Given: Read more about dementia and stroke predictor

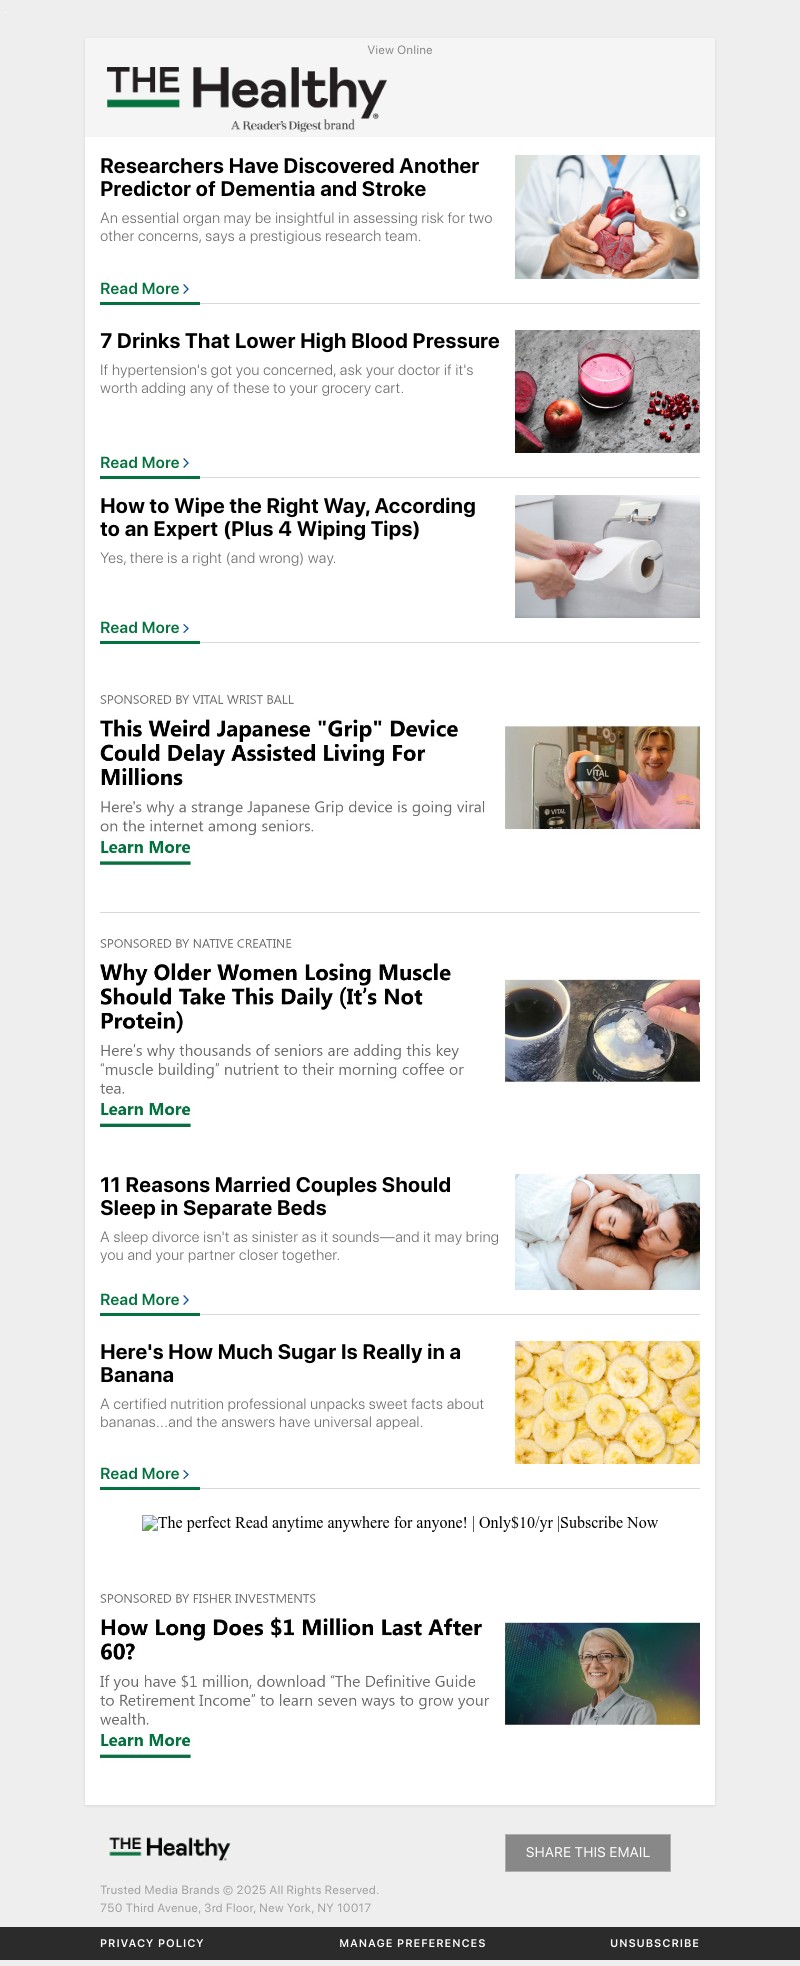Looking at the screenshot, I should (145, 289).
